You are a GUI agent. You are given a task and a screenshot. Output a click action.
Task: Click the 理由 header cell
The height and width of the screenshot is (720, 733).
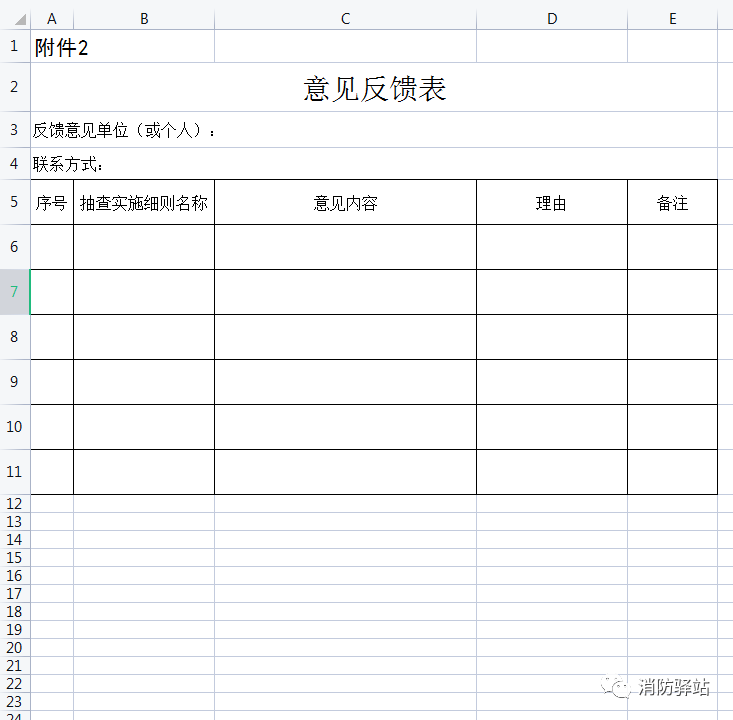click(552, 203)
